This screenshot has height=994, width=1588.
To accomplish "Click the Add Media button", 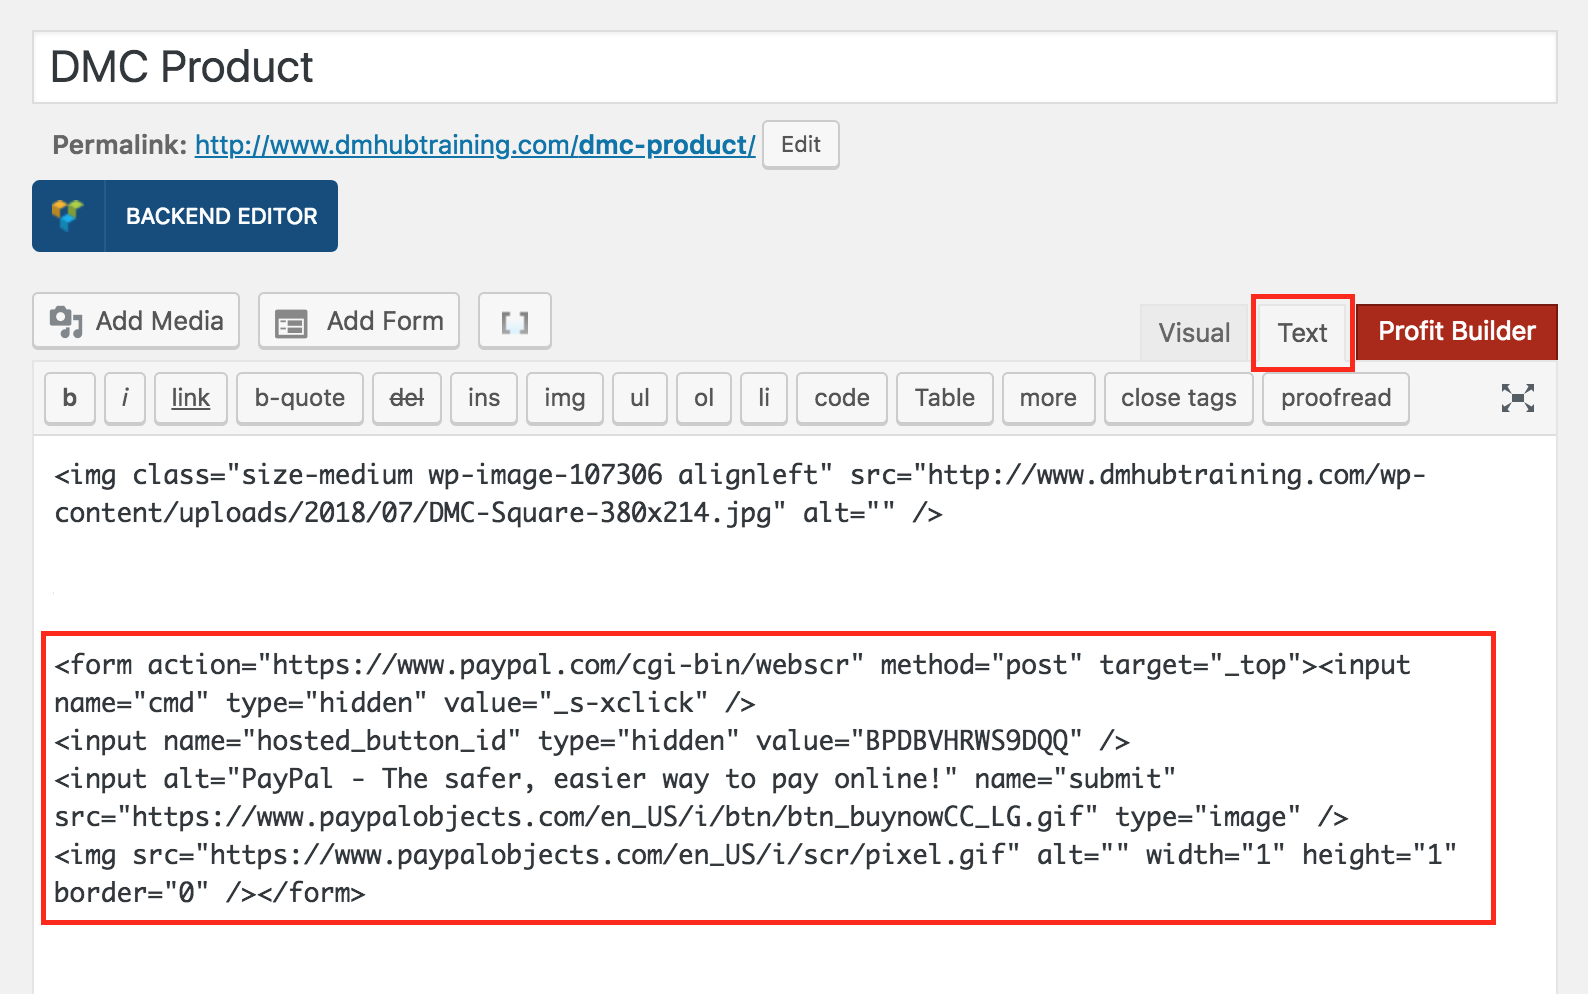I will point(136,321).
